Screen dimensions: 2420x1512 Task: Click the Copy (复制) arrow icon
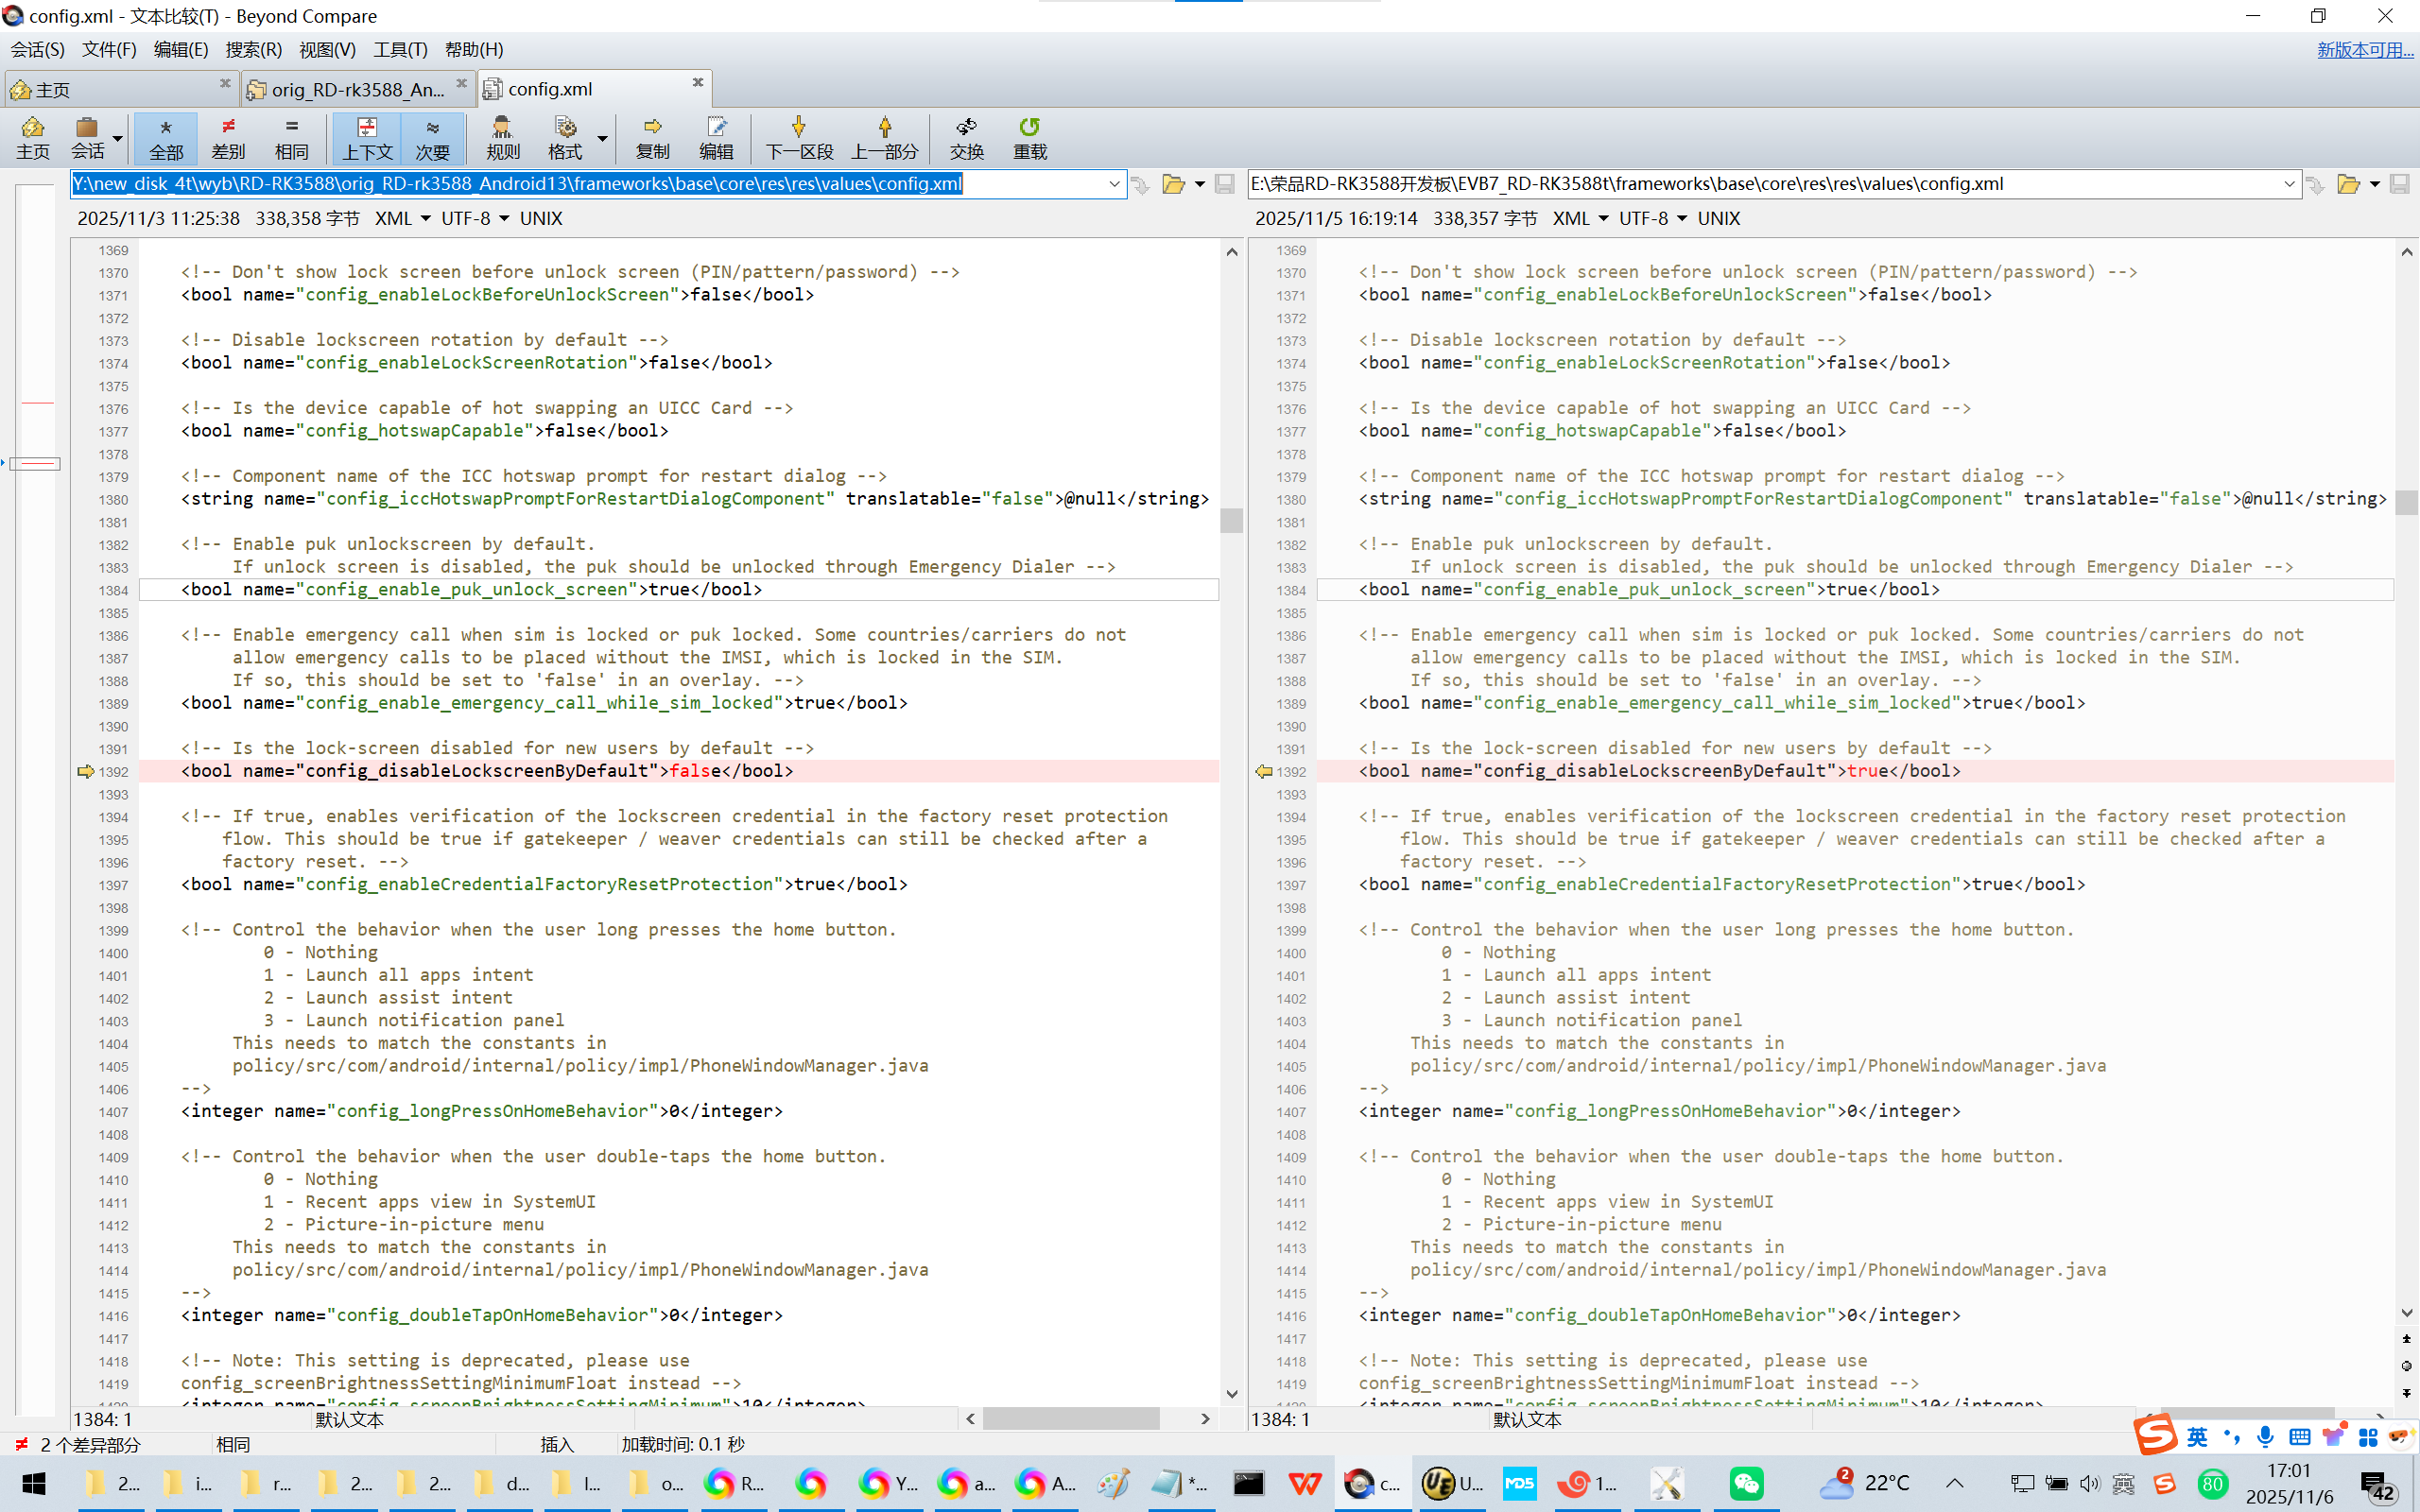[x=652, y=128]
